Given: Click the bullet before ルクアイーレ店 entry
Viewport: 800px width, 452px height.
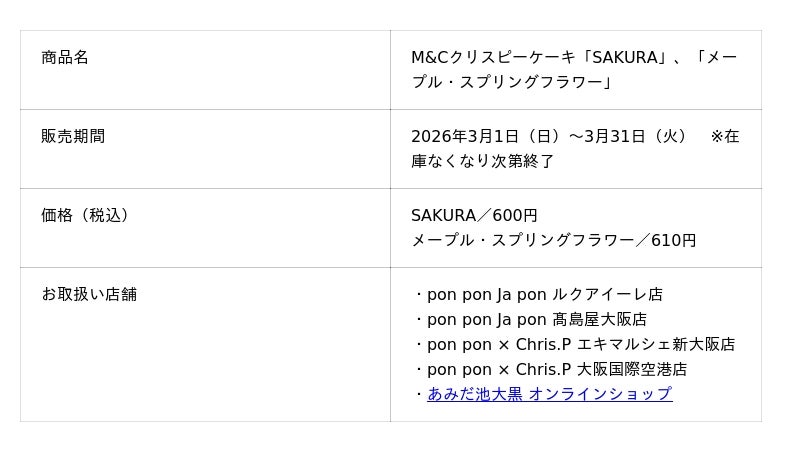Looking at the screenshot, I should tap(419, 295).
